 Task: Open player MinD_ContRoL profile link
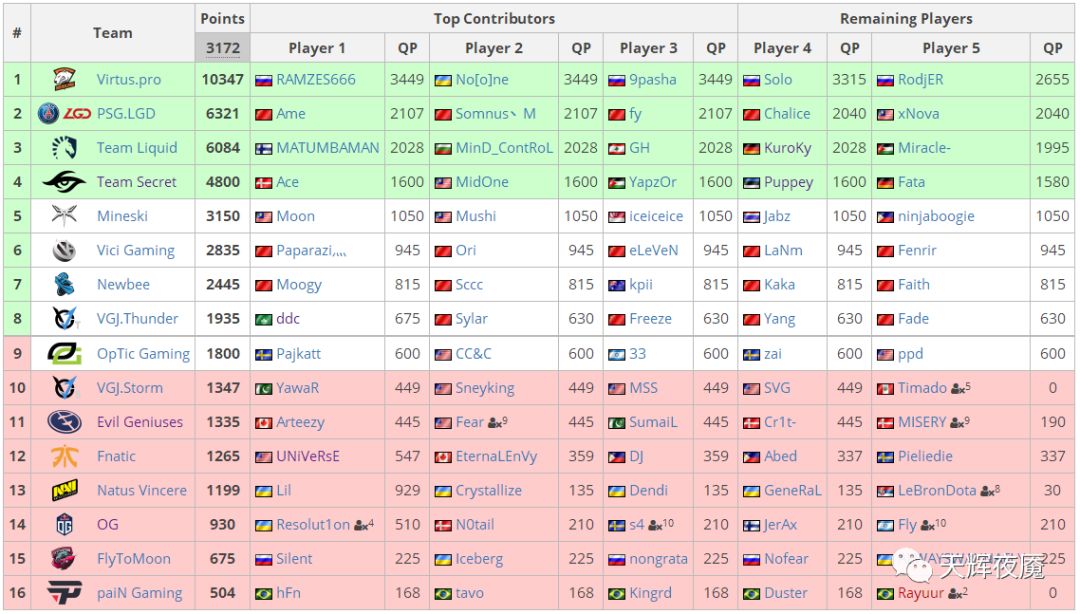(x=504, y=147)
